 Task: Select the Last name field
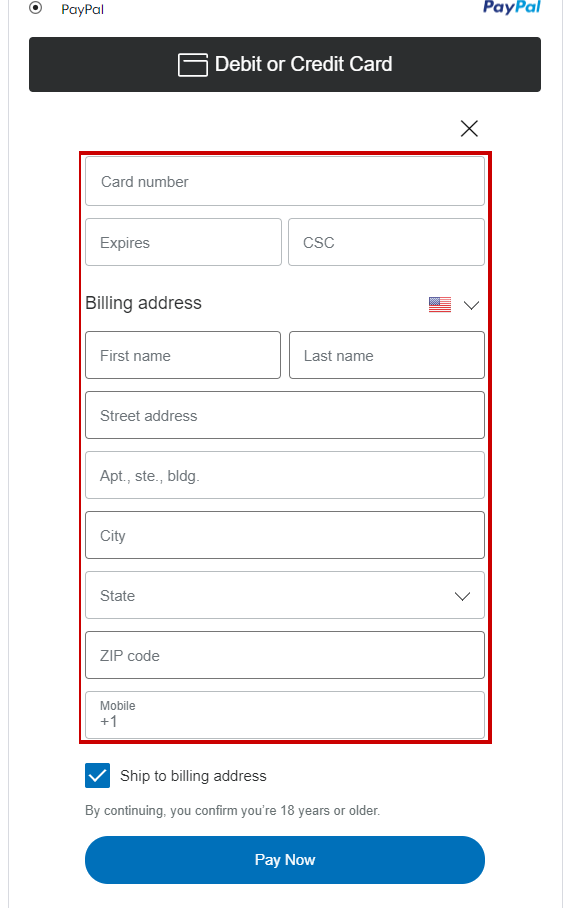tap(387, 355)
